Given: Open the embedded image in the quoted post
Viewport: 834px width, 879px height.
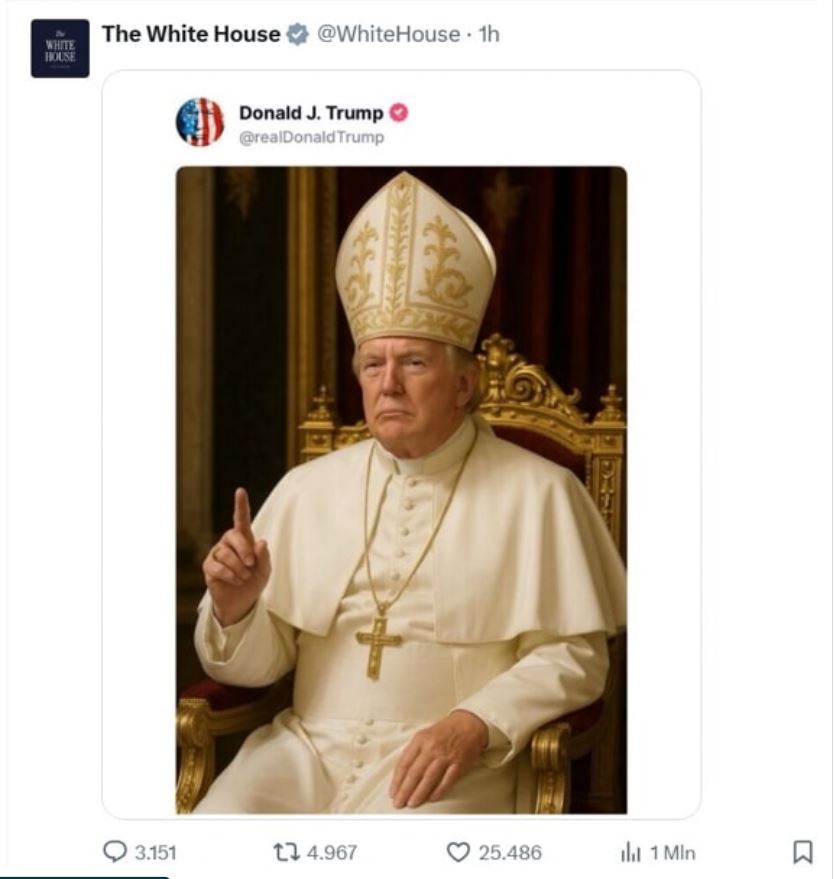Looking at the screenshot, I should click(401, 490).
